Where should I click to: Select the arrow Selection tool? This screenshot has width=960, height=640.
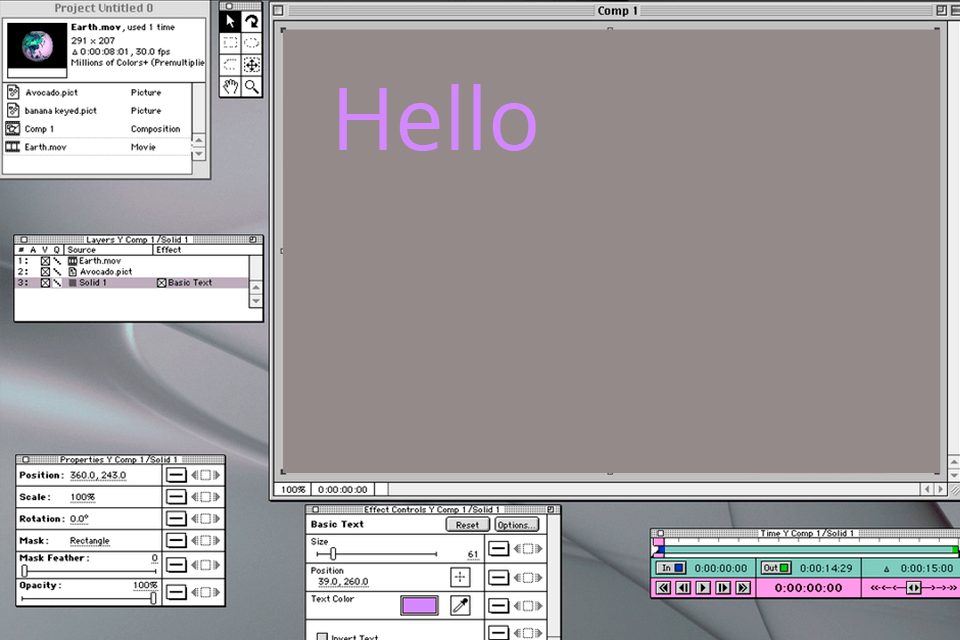click(x=230, y=20)
